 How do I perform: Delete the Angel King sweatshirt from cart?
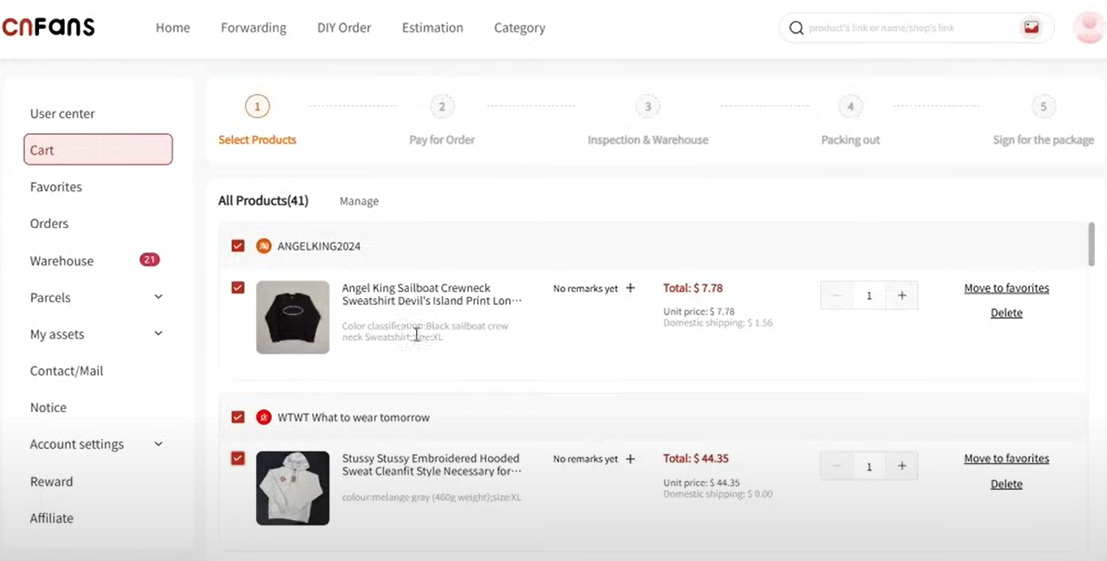click(x=1006, y=313)
